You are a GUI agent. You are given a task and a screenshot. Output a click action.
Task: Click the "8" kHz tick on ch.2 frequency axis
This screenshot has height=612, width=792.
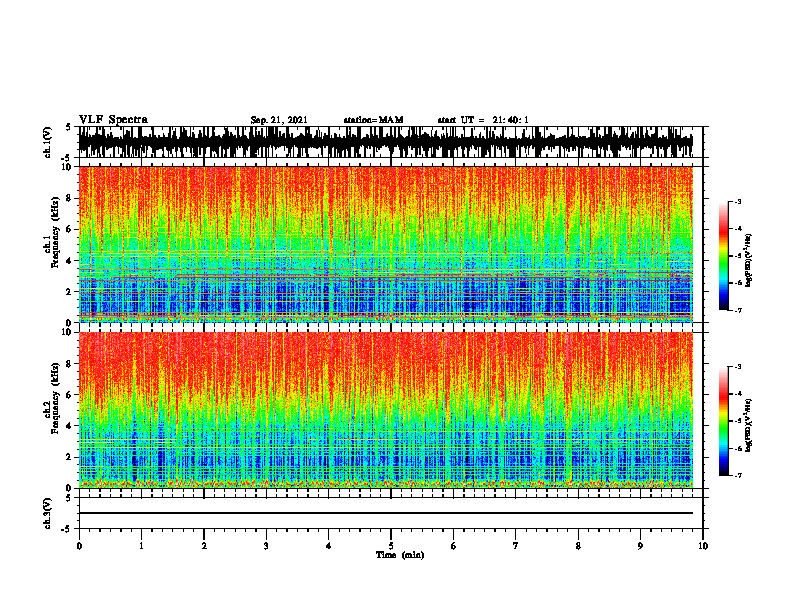click(70, 364)
